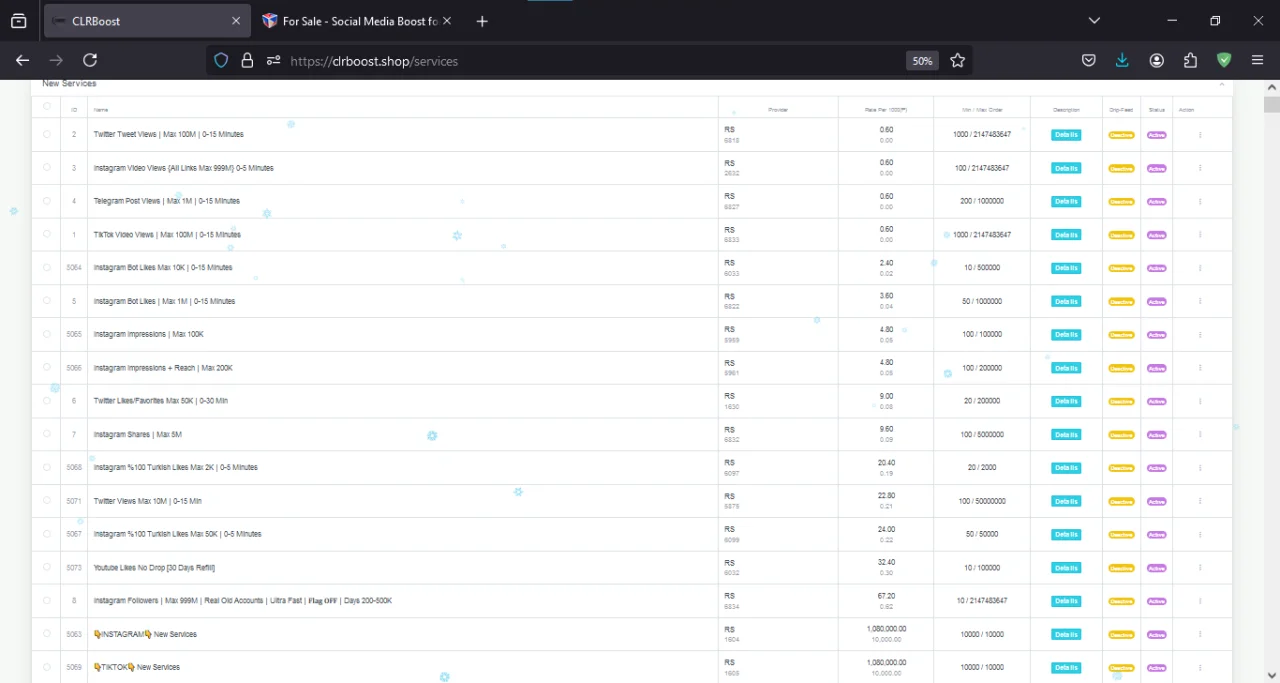1280x683 pixels.
Task: Click the address bar URL field
Action: (x=590, y=61)
